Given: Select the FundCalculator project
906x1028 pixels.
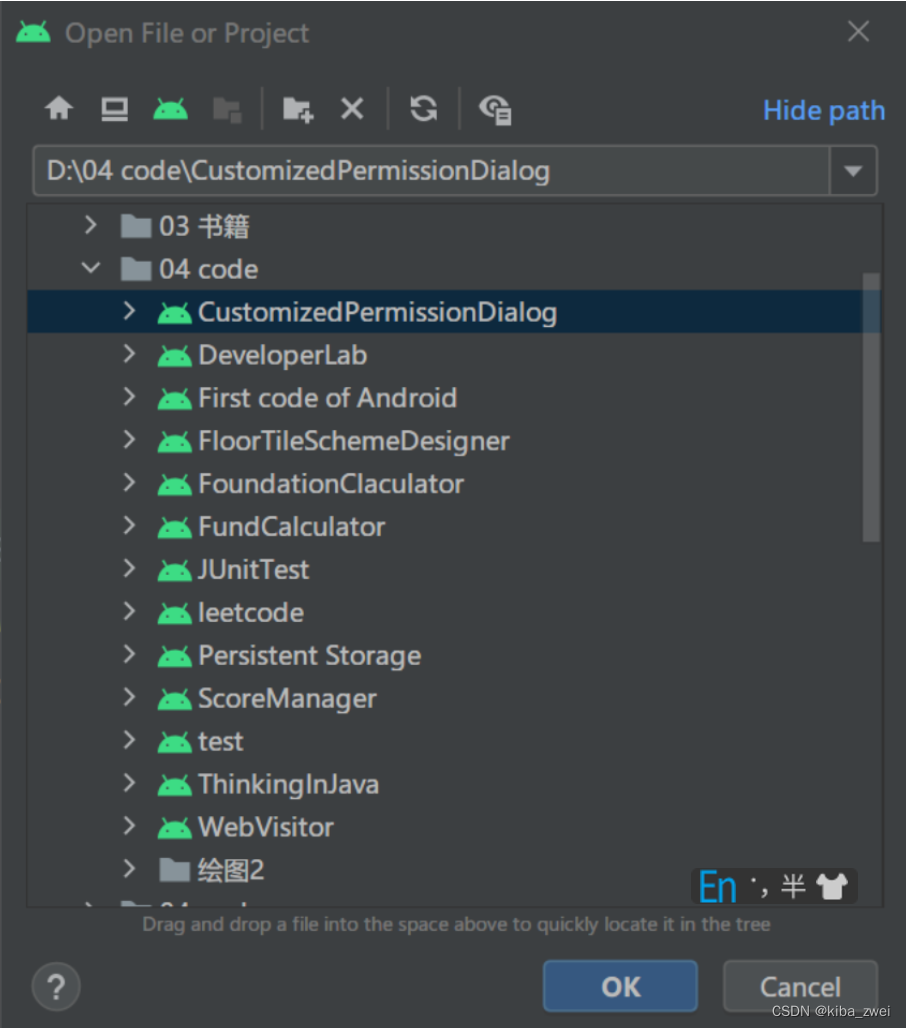Looking at the screenshot, I should [292, 527].
